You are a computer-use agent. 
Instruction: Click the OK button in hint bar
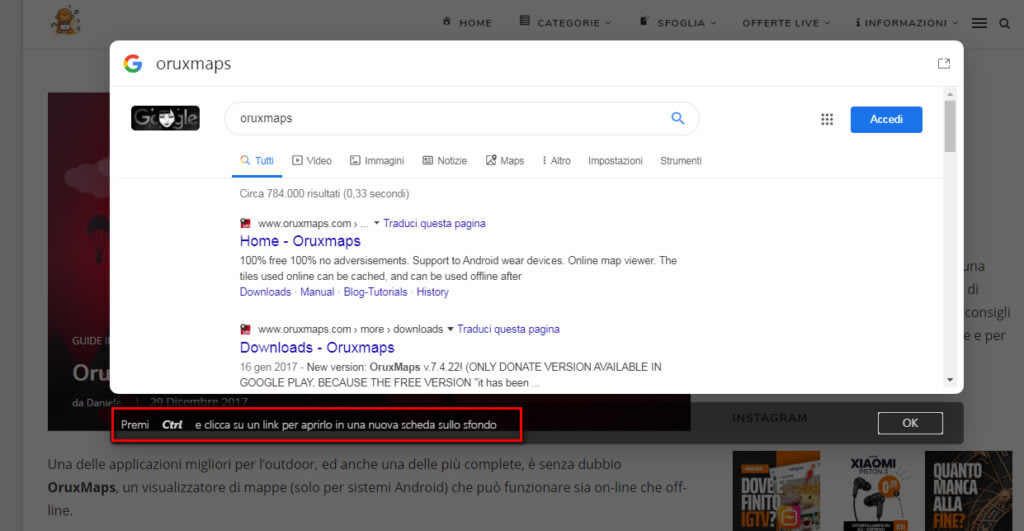[910, 423]
